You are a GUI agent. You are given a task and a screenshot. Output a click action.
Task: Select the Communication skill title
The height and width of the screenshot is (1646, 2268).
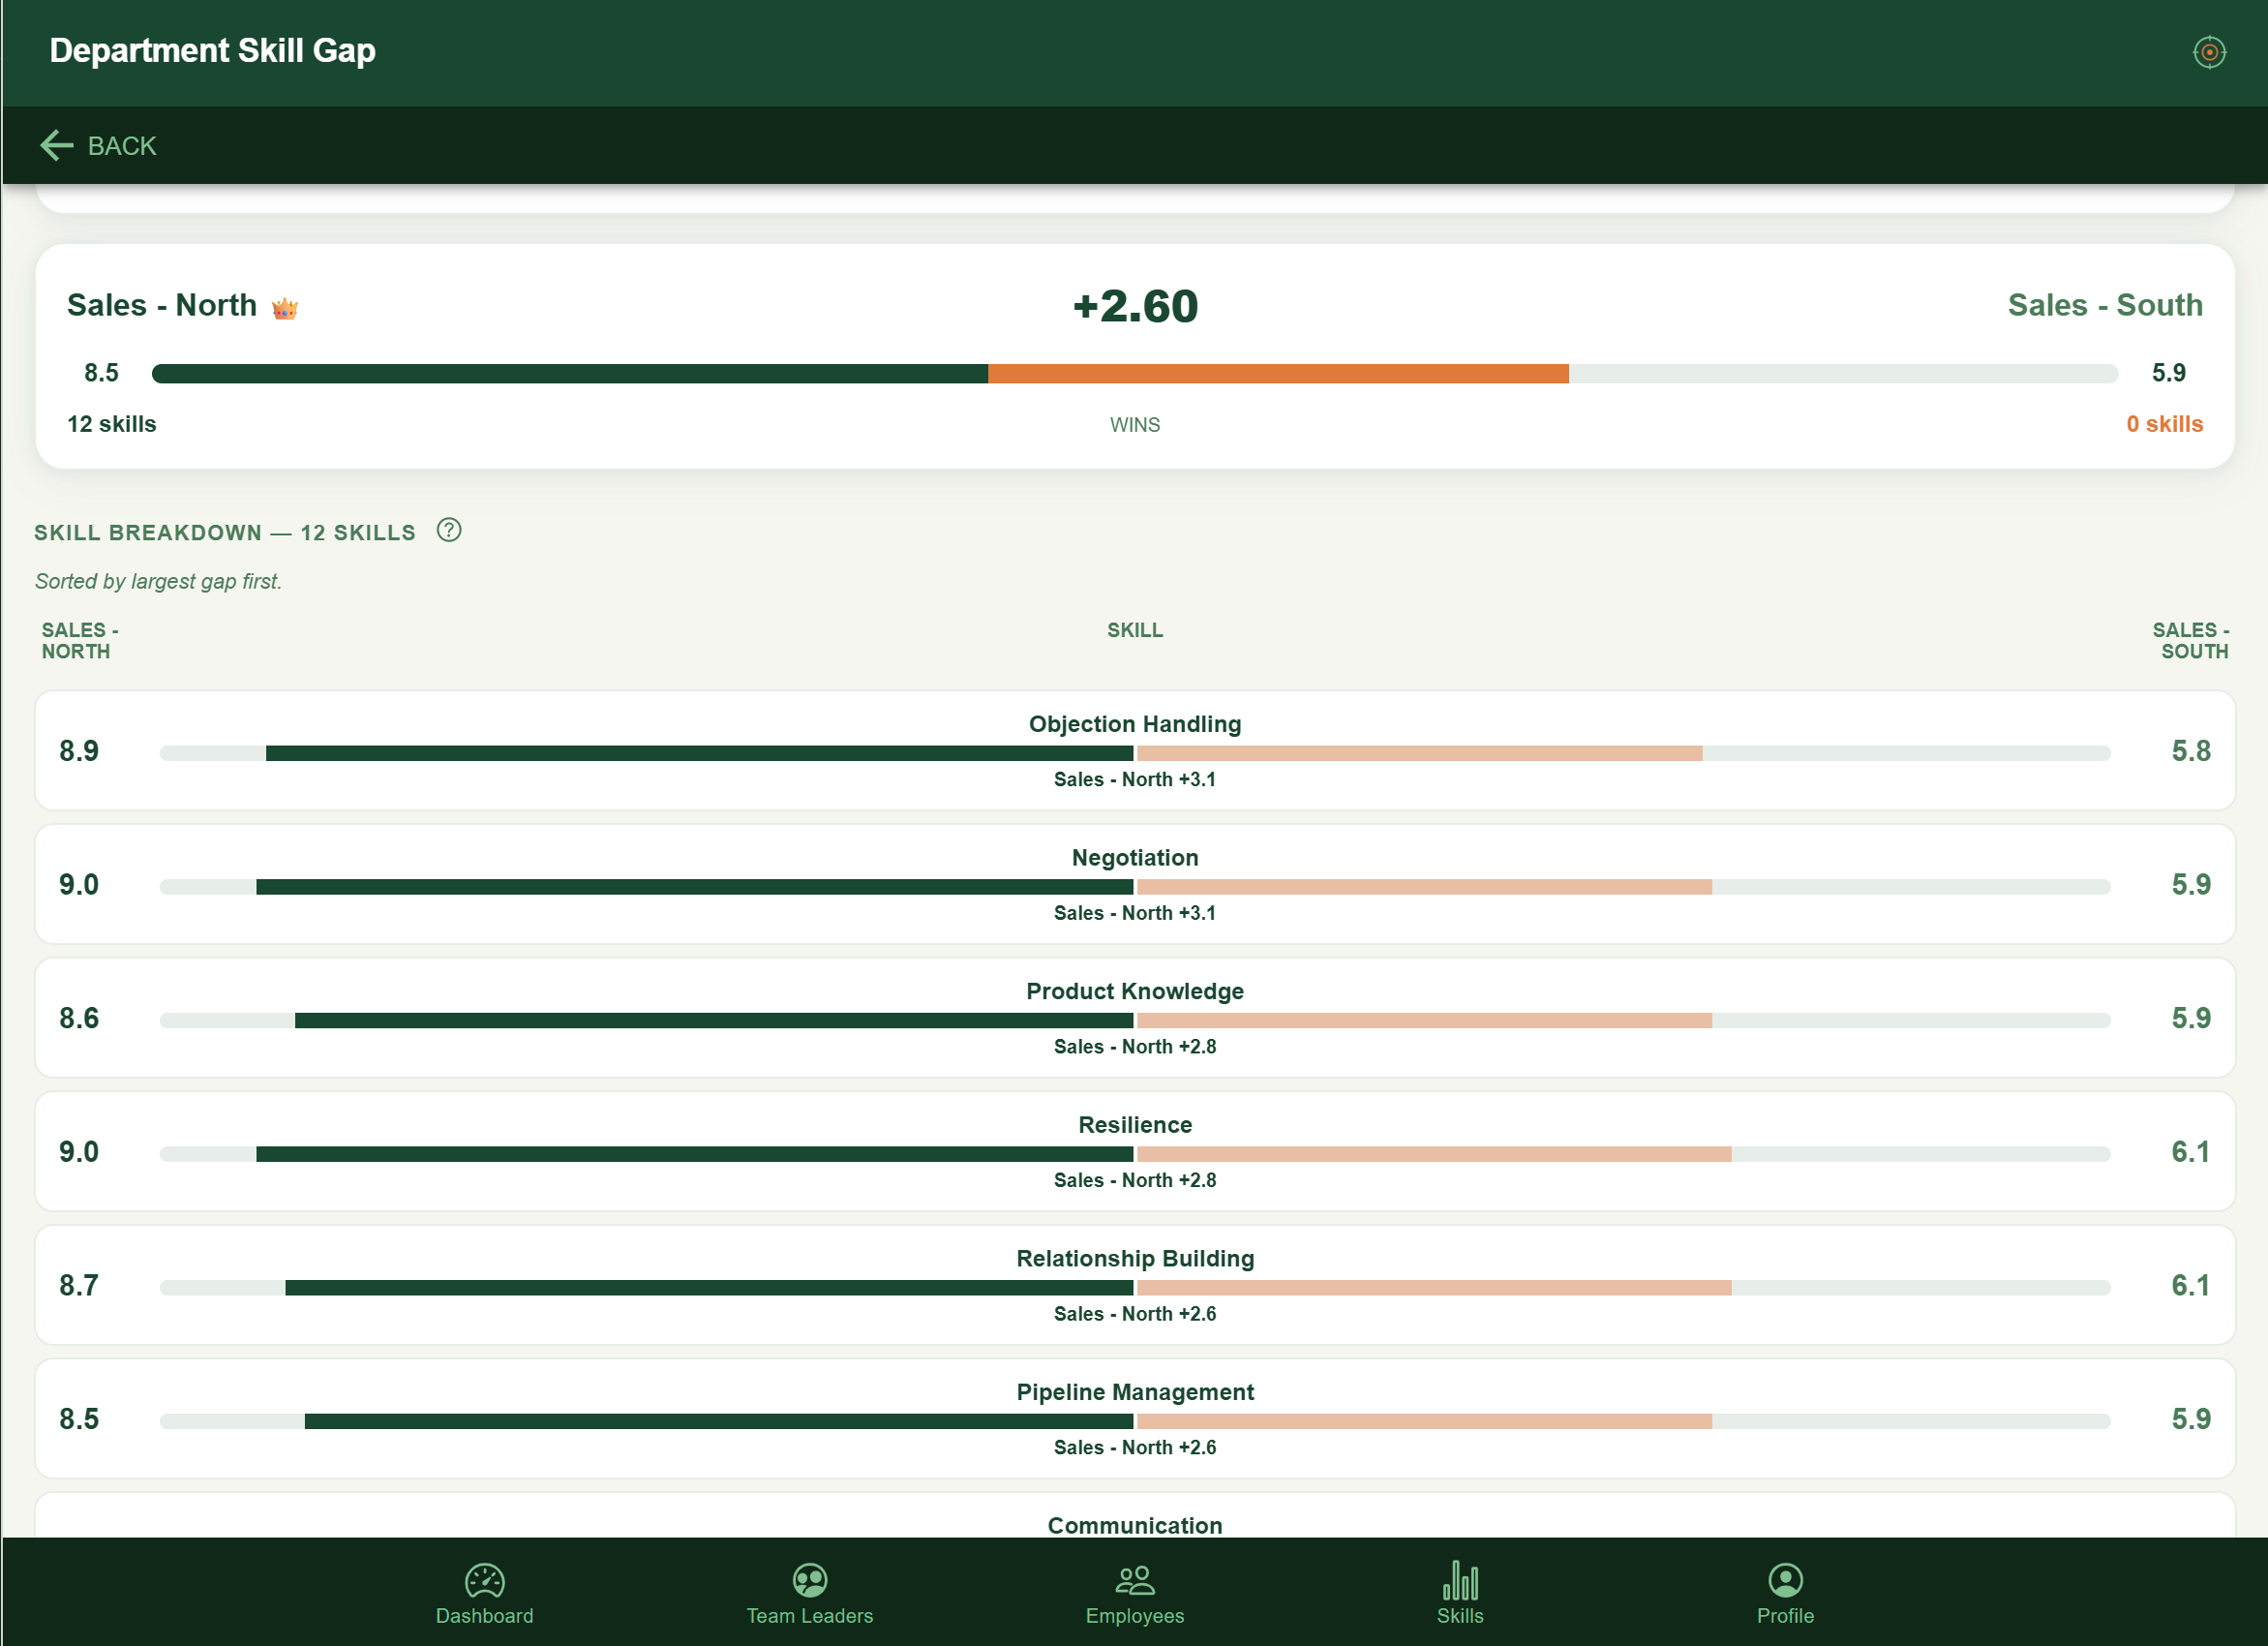pos(1135,1525)
